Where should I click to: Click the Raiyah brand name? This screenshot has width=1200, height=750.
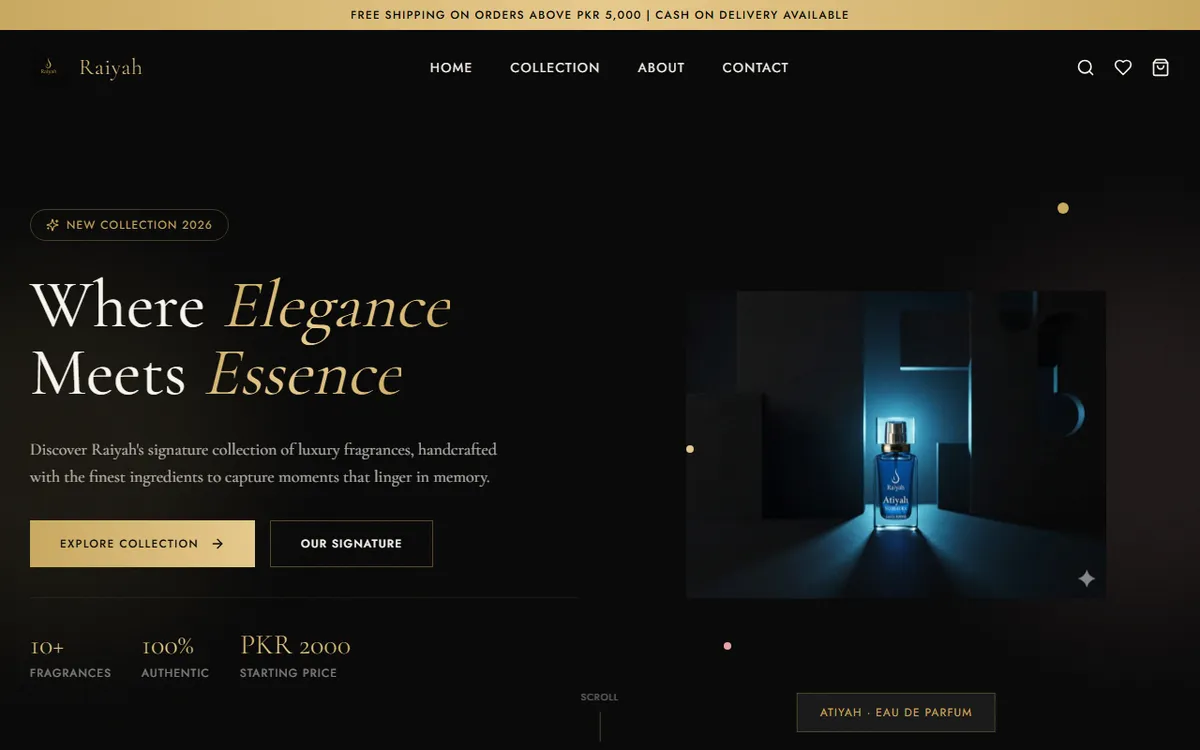click(x=111, y=67)
